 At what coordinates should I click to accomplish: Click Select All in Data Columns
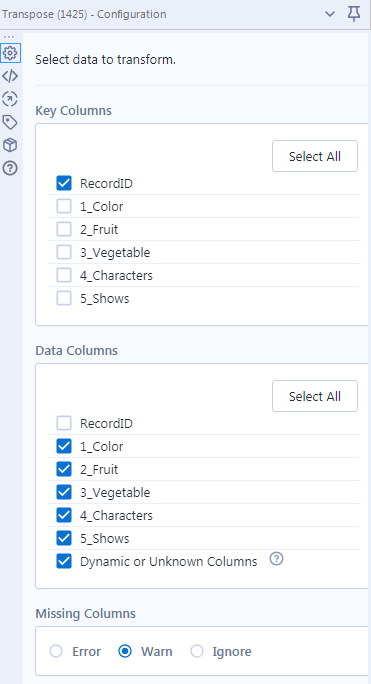315,396
